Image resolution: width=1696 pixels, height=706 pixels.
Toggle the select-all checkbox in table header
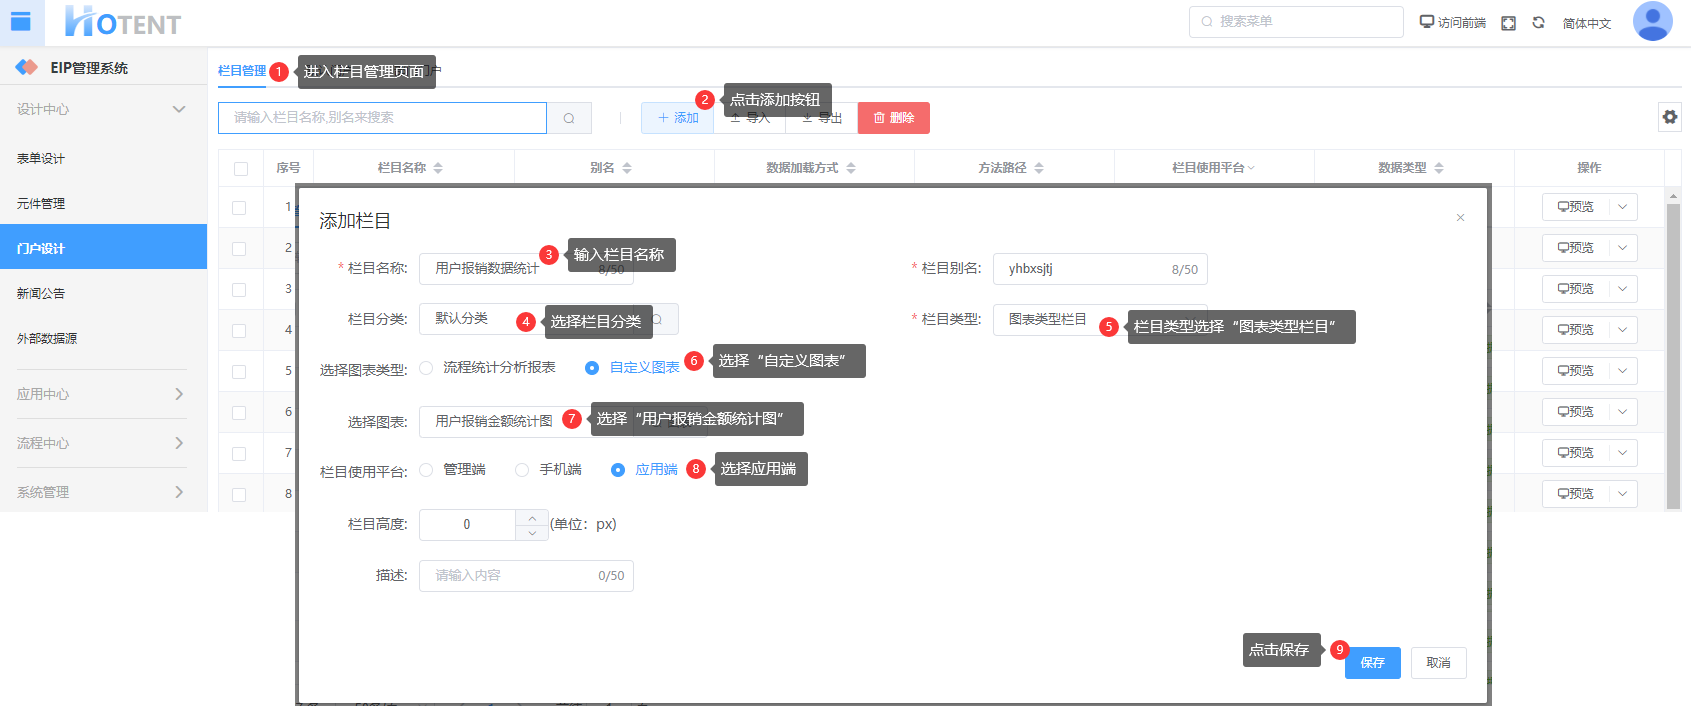(241, 168)
